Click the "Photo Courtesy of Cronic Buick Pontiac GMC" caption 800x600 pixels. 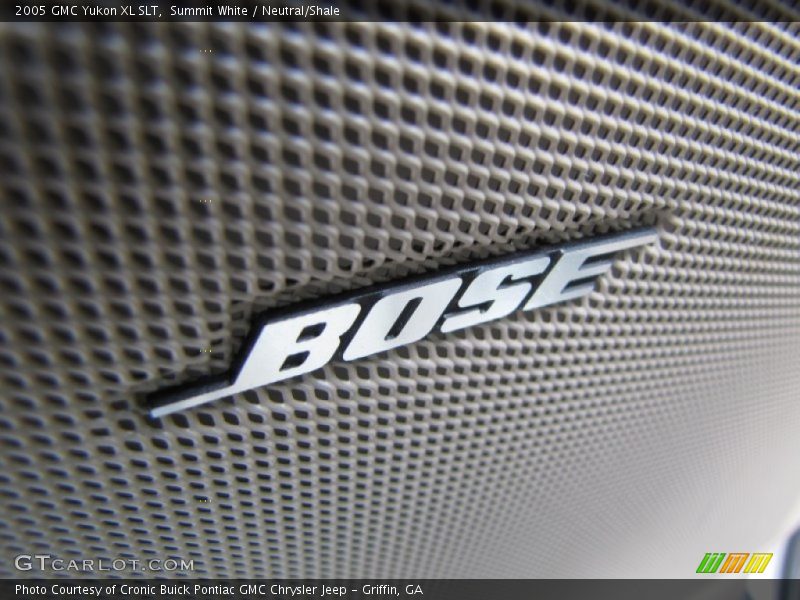(140, 590)
